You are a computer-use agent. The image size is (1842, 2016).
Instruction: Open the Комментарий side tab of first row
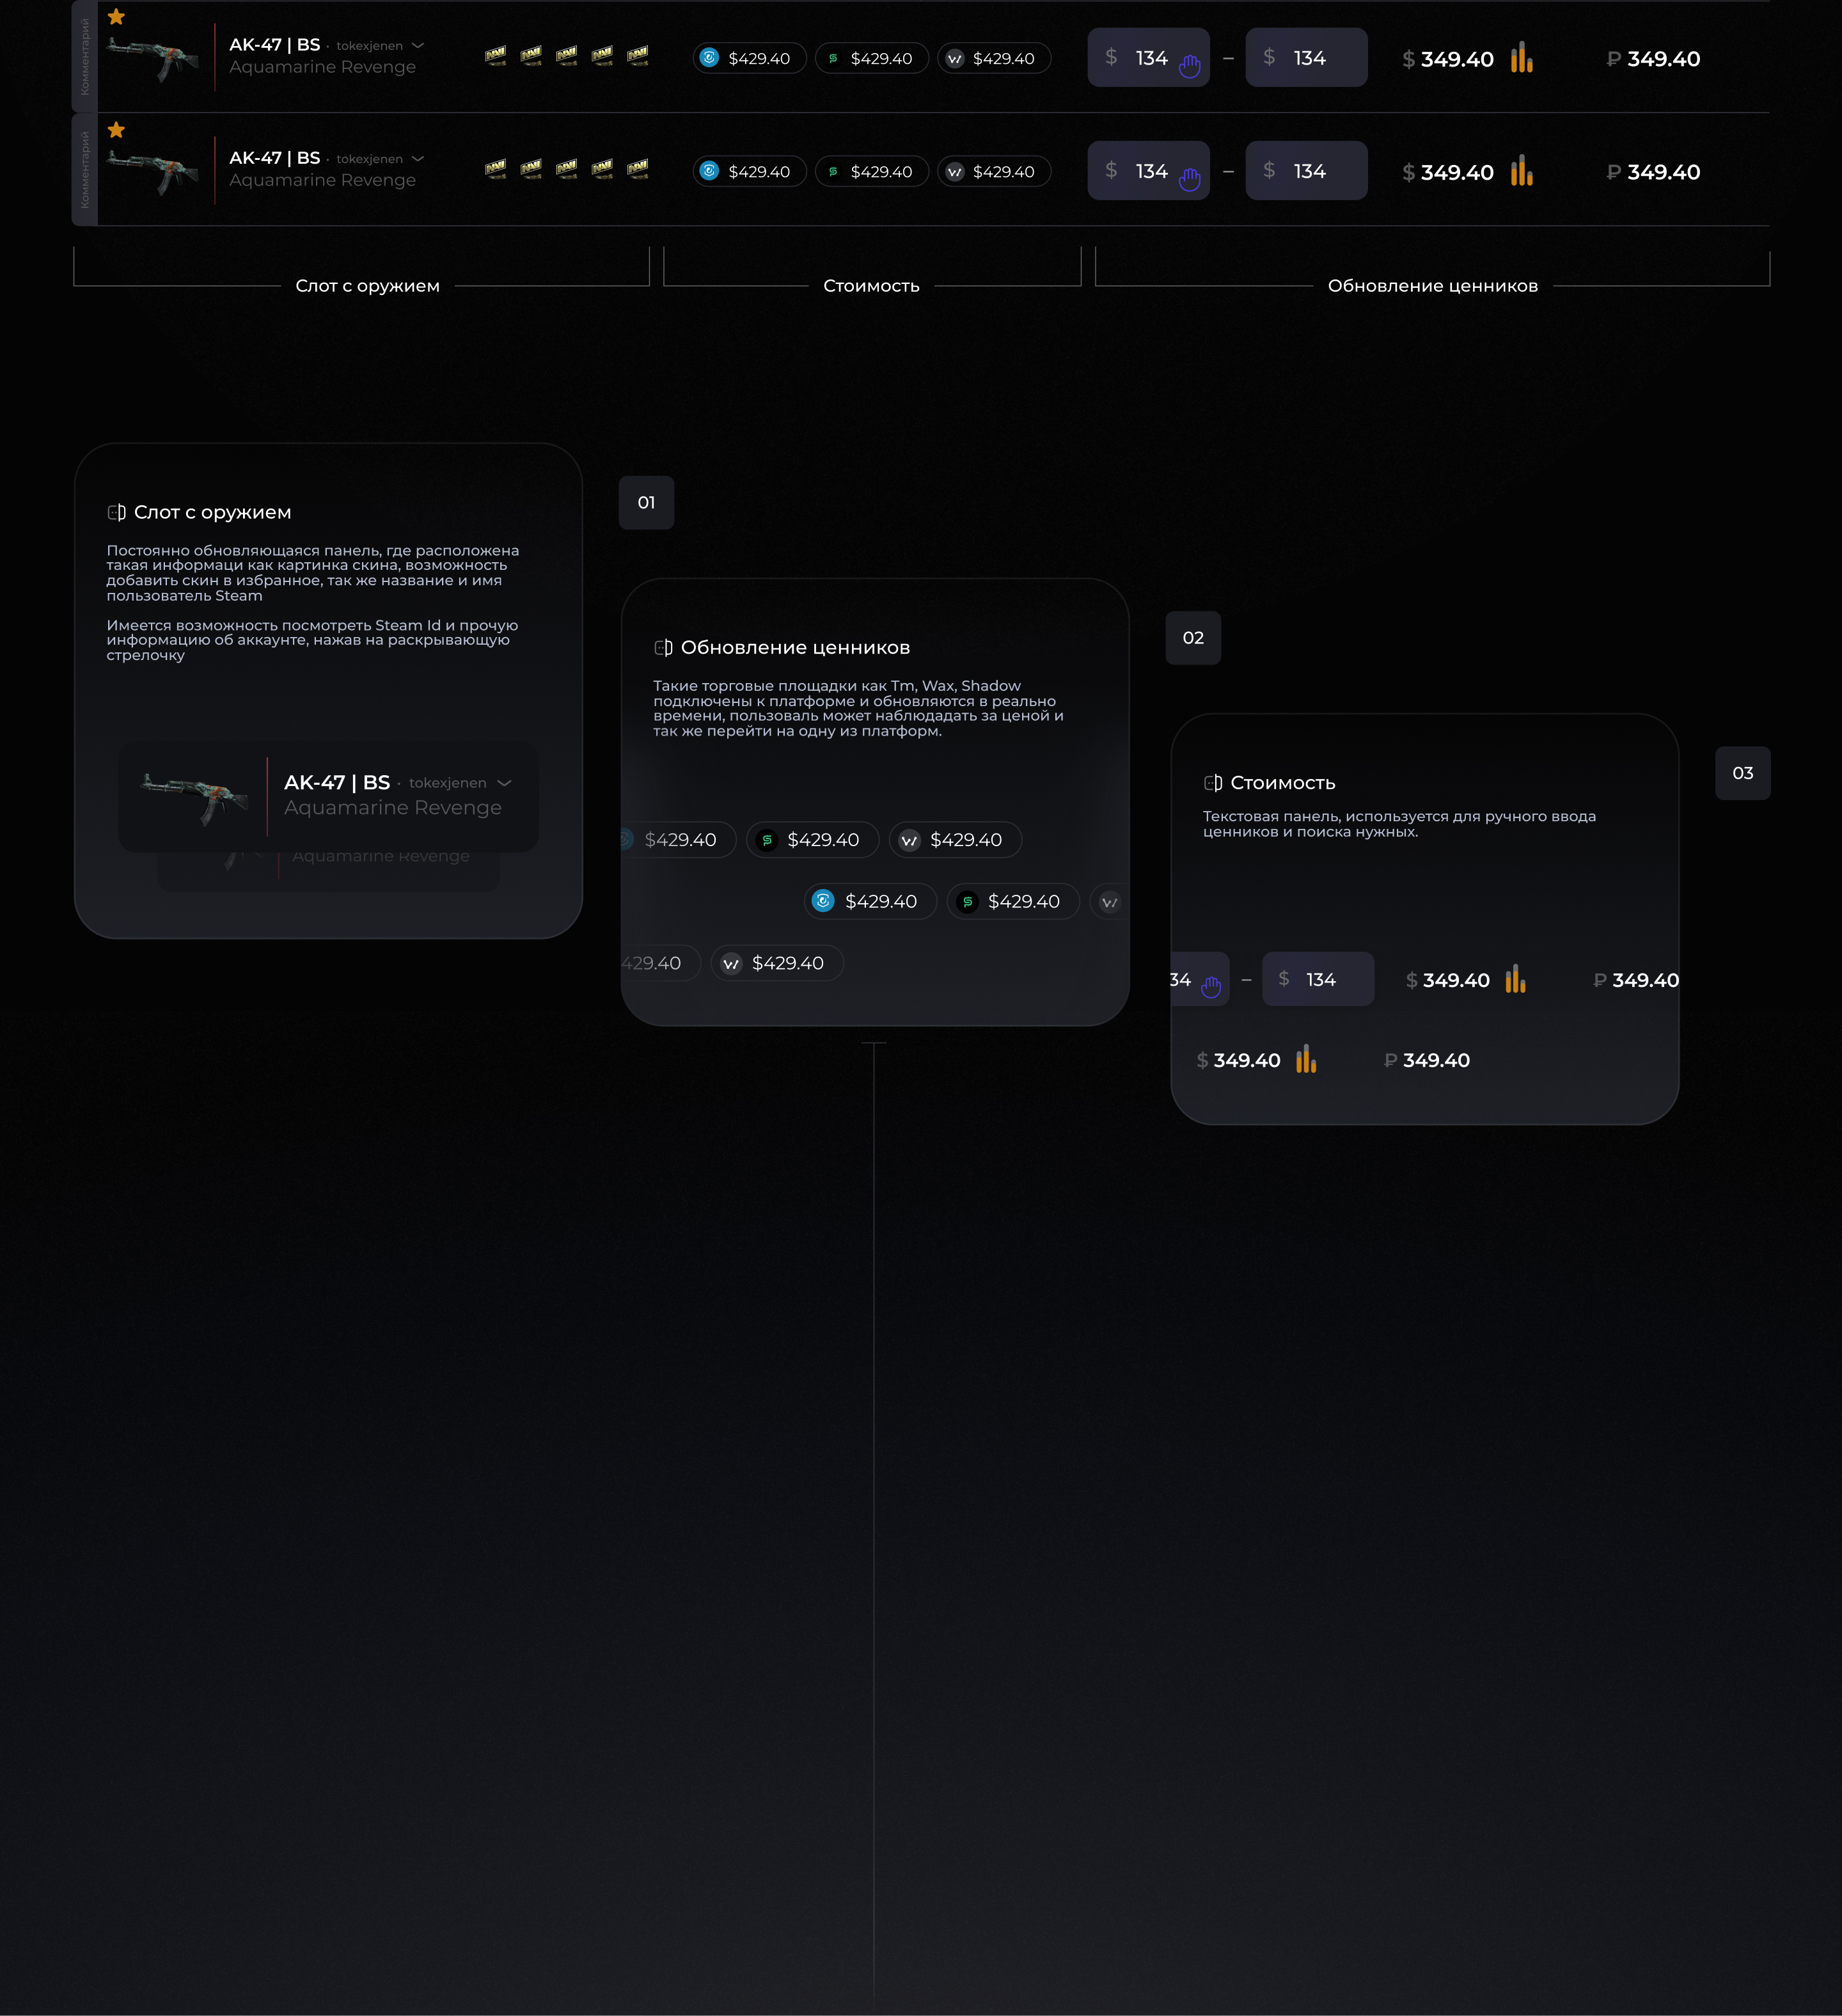[x=84, y=57]
